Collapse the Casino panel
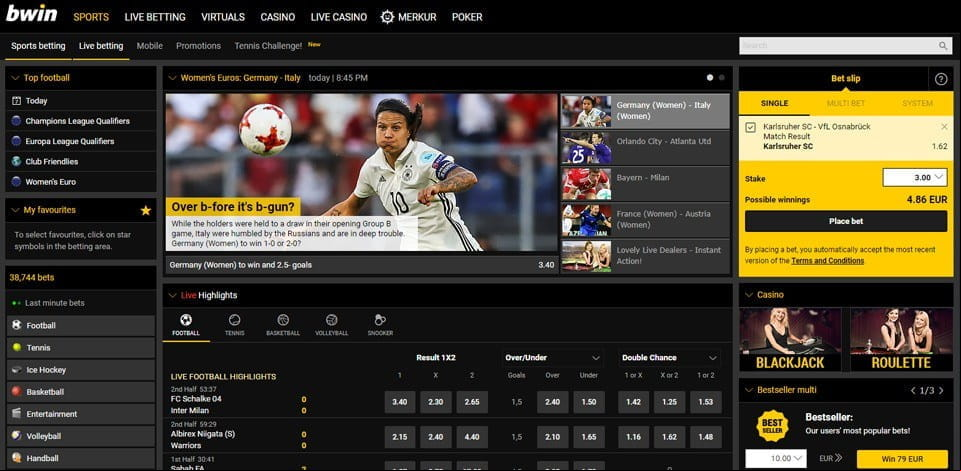Image resolution: width=961 pixels, height=471 pixels. point(749,295)
